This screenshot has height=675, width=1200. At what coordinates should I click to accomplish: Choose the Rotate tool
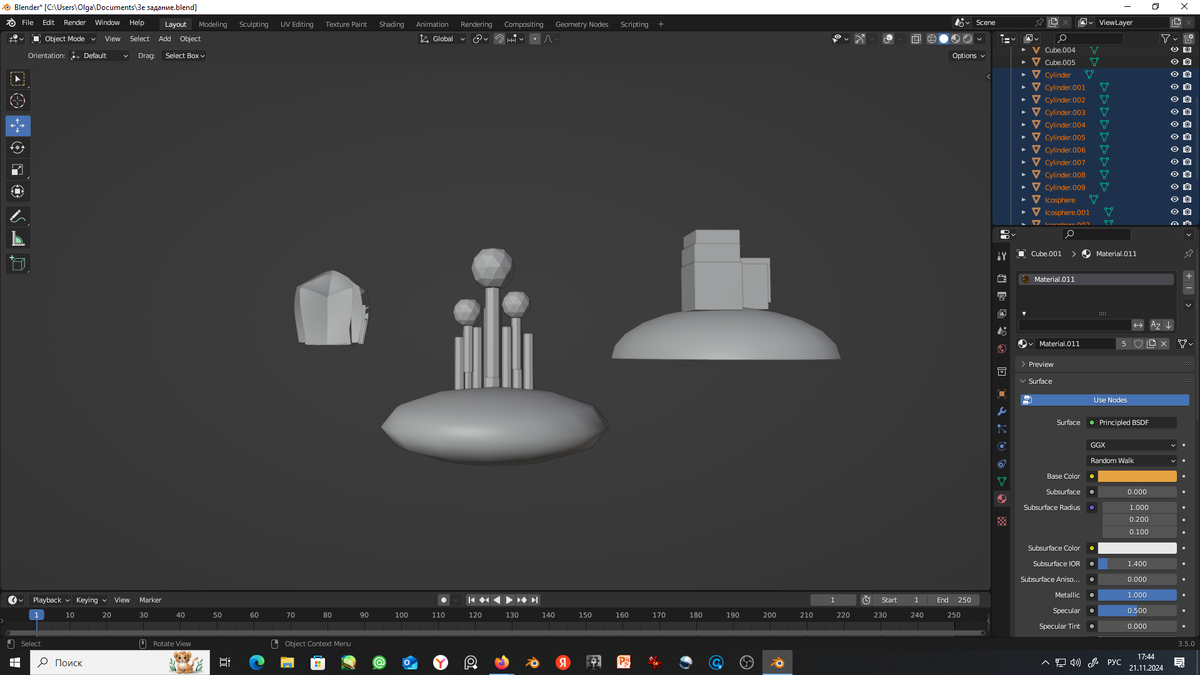pos(17,147)
